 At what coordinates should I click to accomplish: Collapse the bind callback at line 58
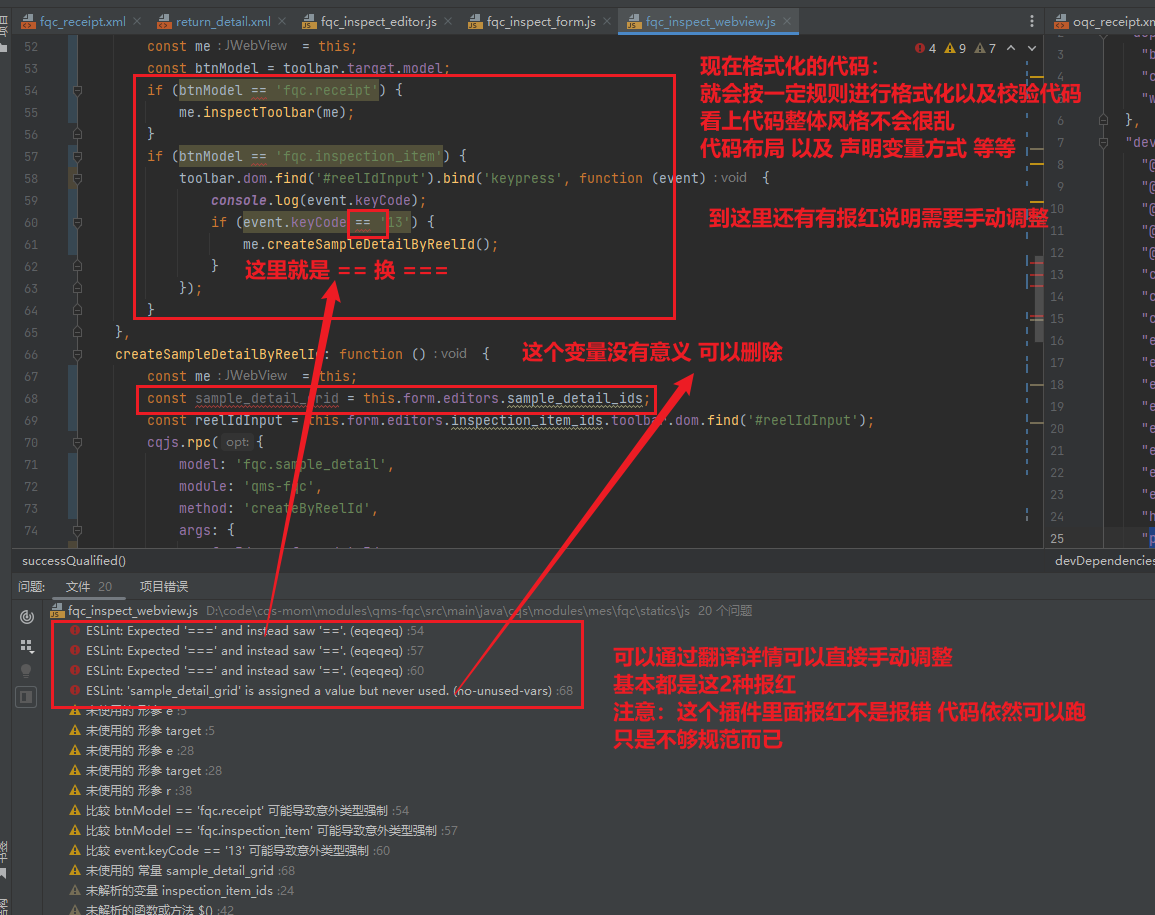[x=77, y=178]
